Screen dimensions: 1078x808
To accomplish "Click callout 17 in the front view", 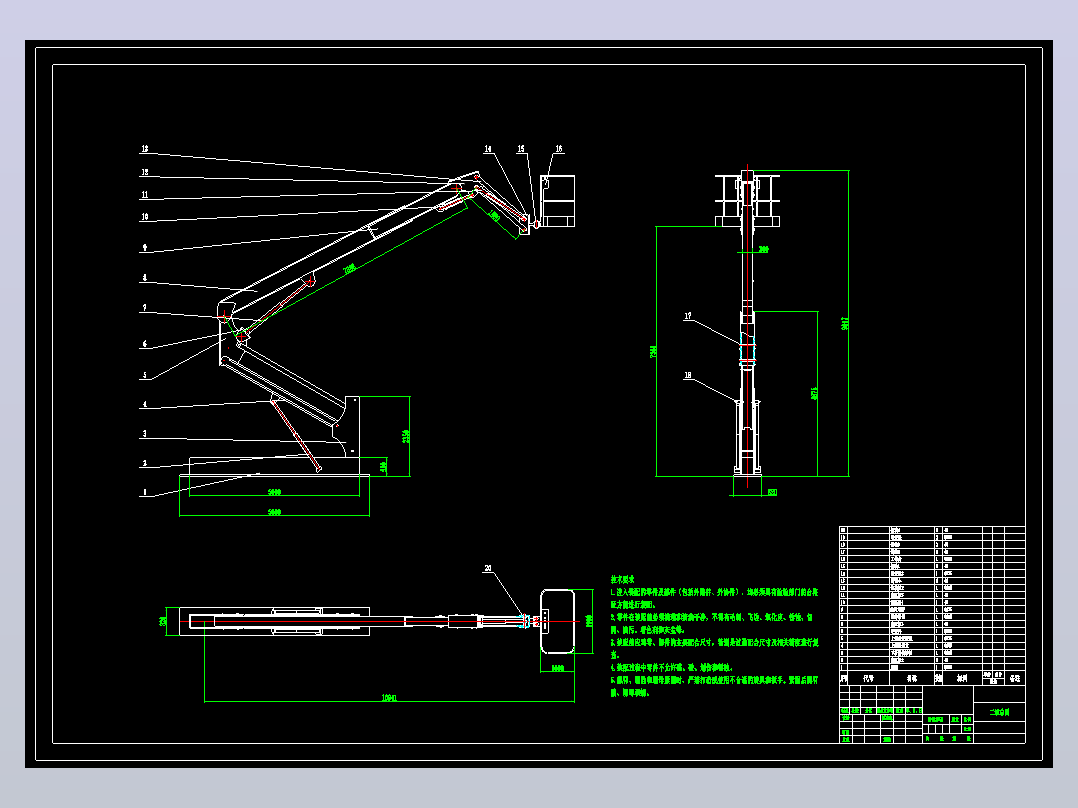I will (x=688, y=316).
